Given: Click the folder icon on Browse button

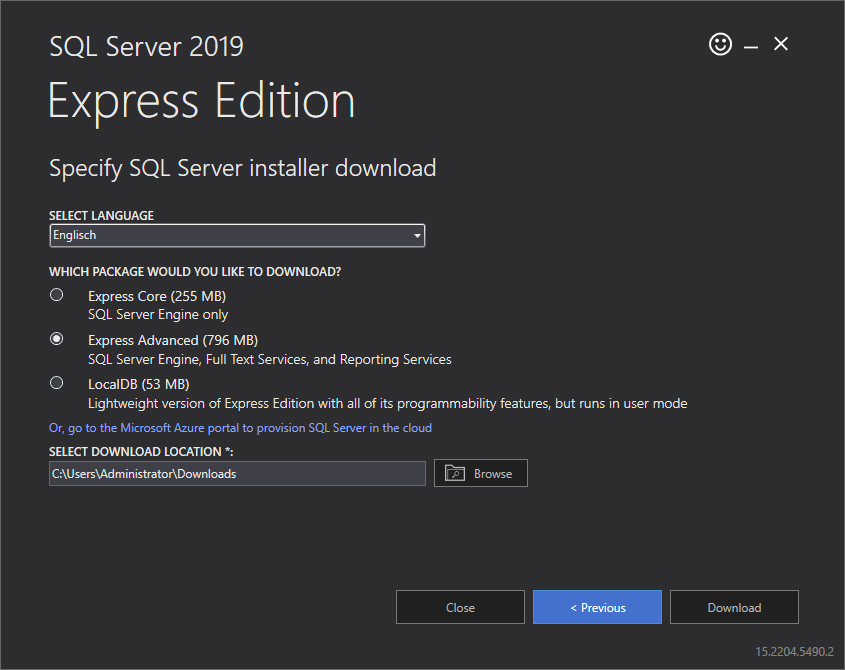Looking at the screenshot, I should click(455, 473).
